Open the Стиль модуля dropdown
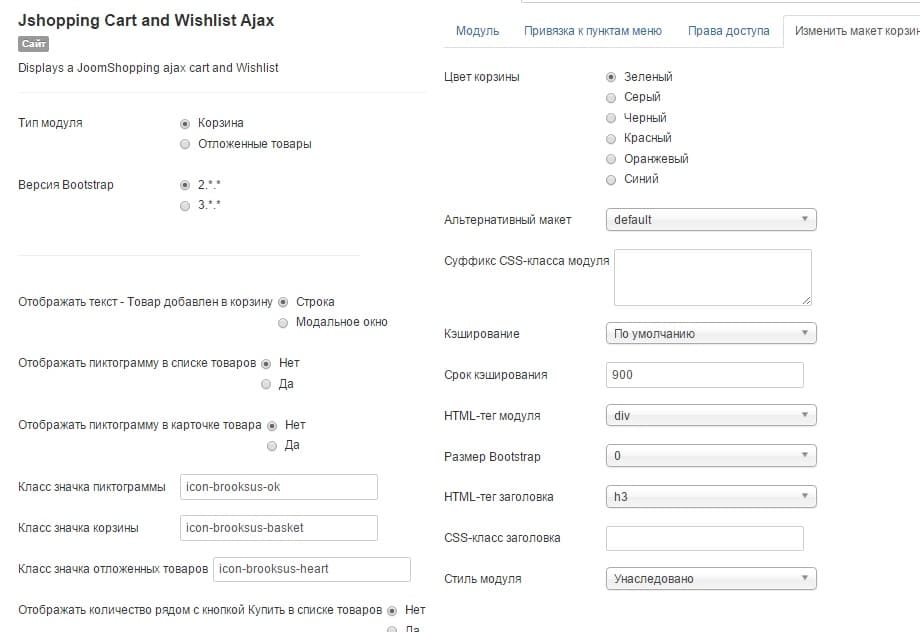Screen dimensions: 920x632 click(711, 579)
